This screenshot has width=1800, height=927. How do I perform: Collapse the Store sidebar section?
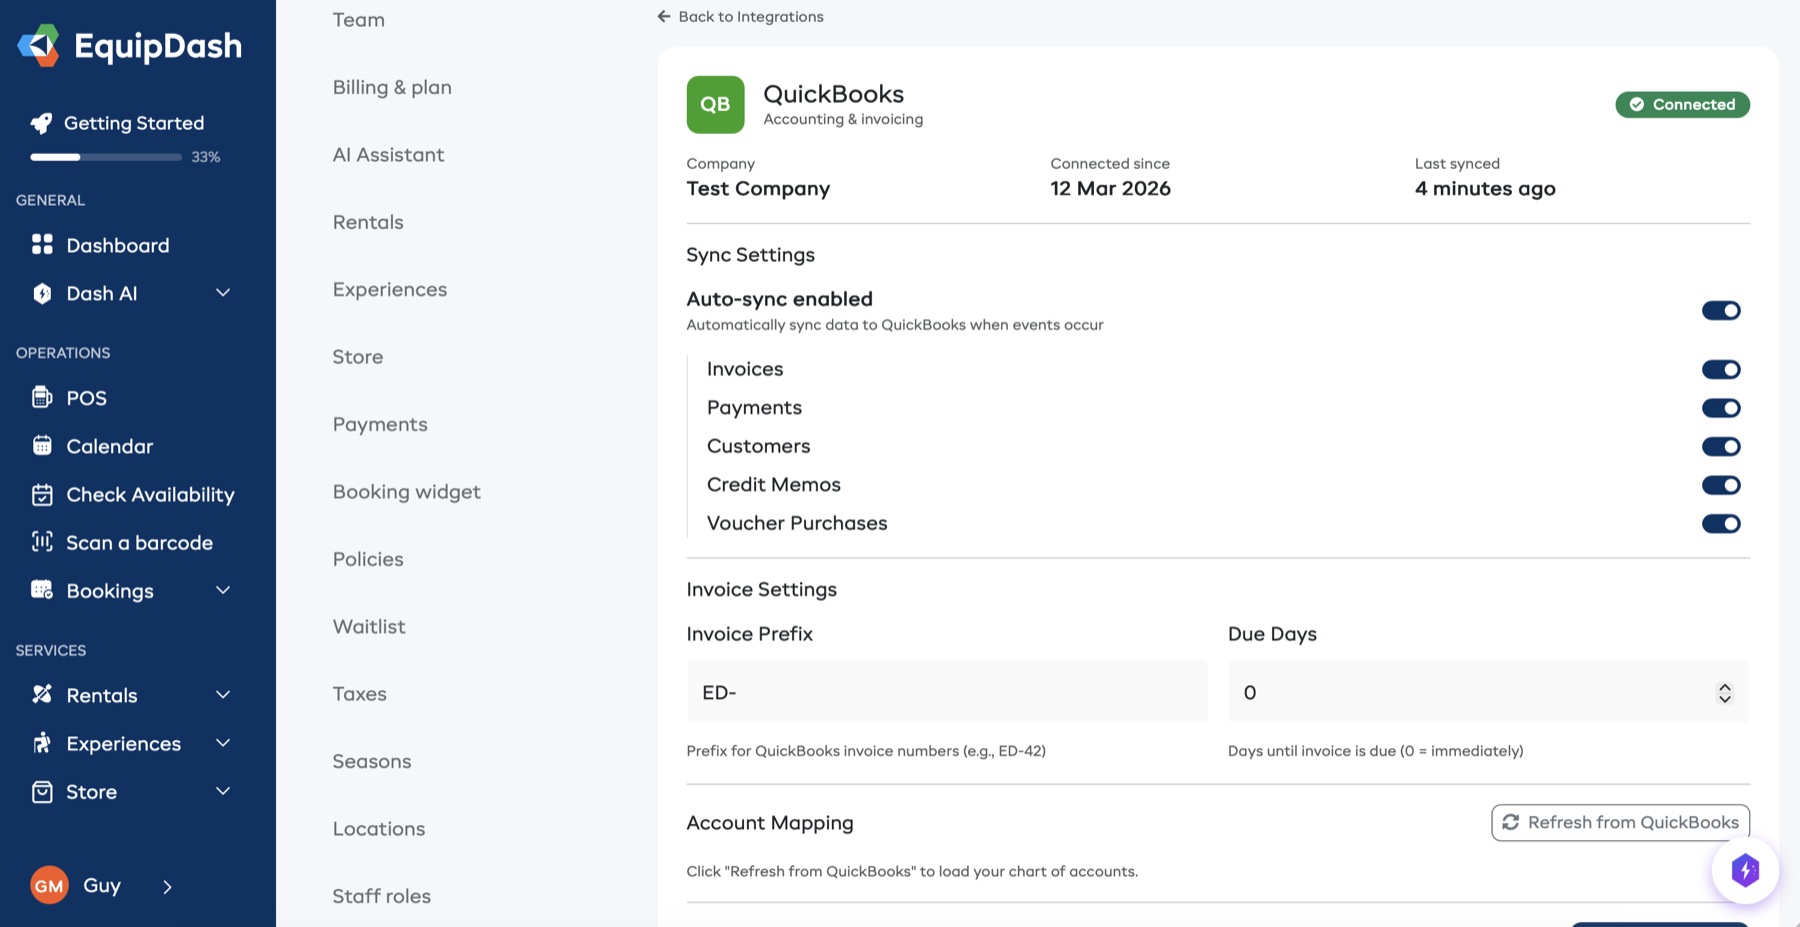(222, 791)
